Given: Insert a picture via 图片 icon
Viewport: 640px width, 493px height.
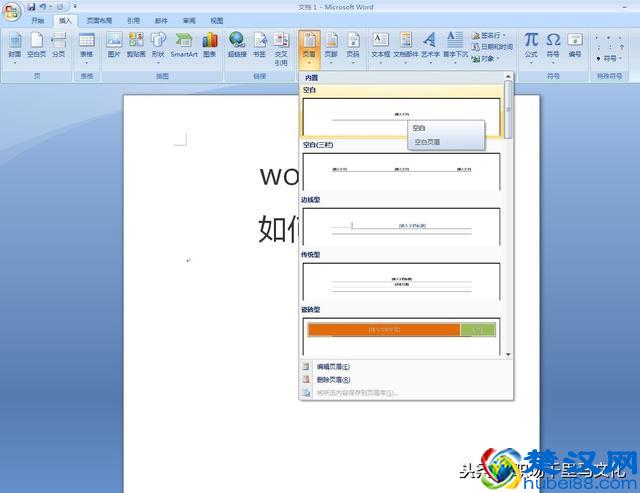Looking at the screenshot, I should coord(114,44).
